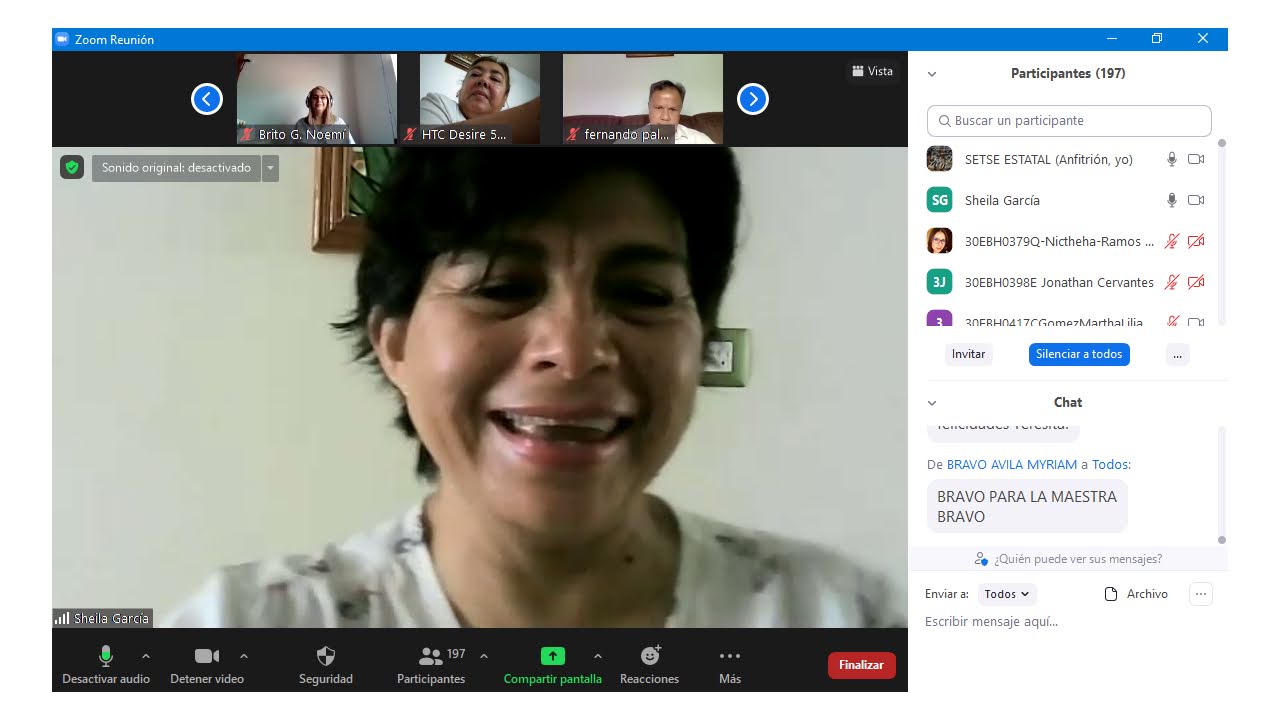1280x720 pixels.
Task: Click green Compartir pantalla share button
Action: 553,664
